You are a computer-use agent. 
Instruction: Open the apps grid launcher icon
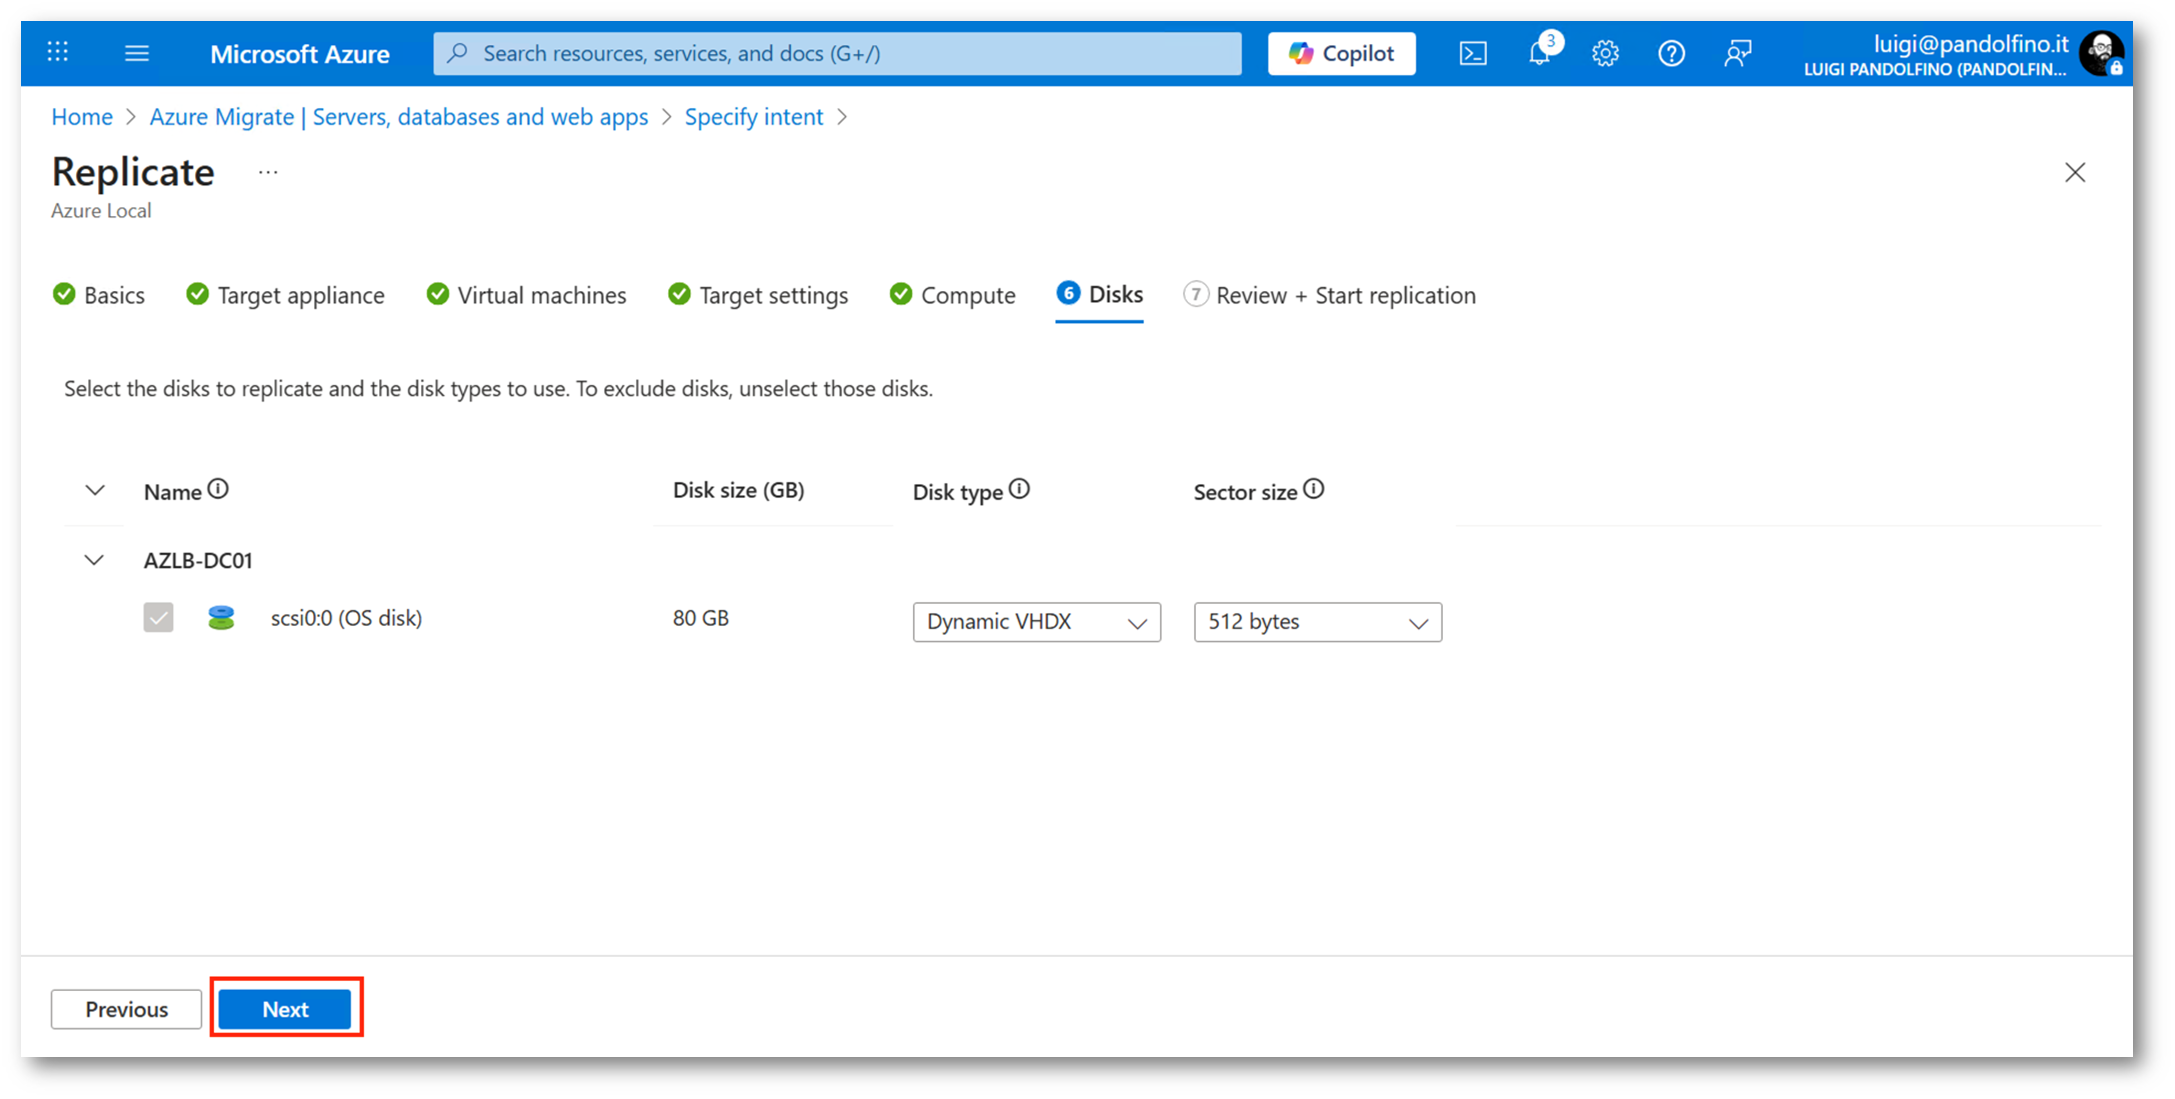pyautogui.click(x=58, y=52)
